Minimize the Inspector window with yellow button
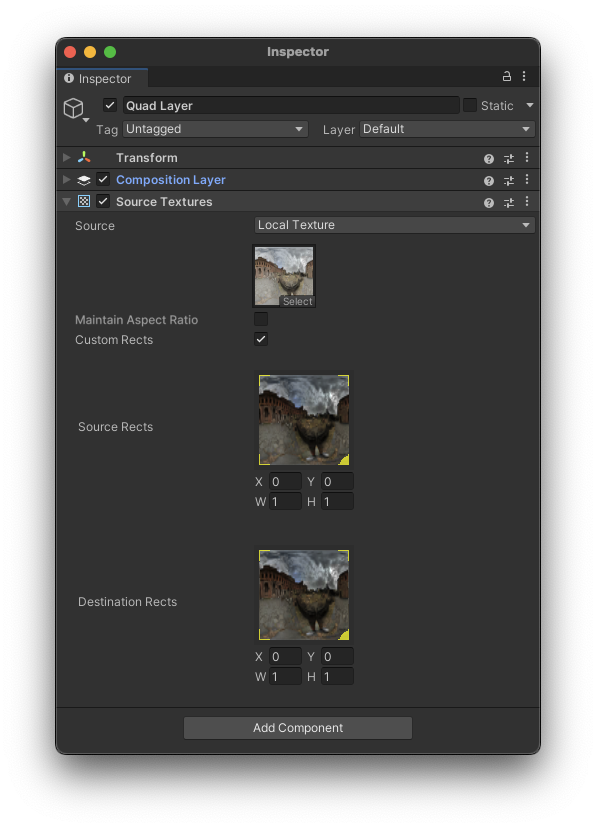The width and height of the screenshot is (596, 828). pyautogui.click(x=90, y=52)
